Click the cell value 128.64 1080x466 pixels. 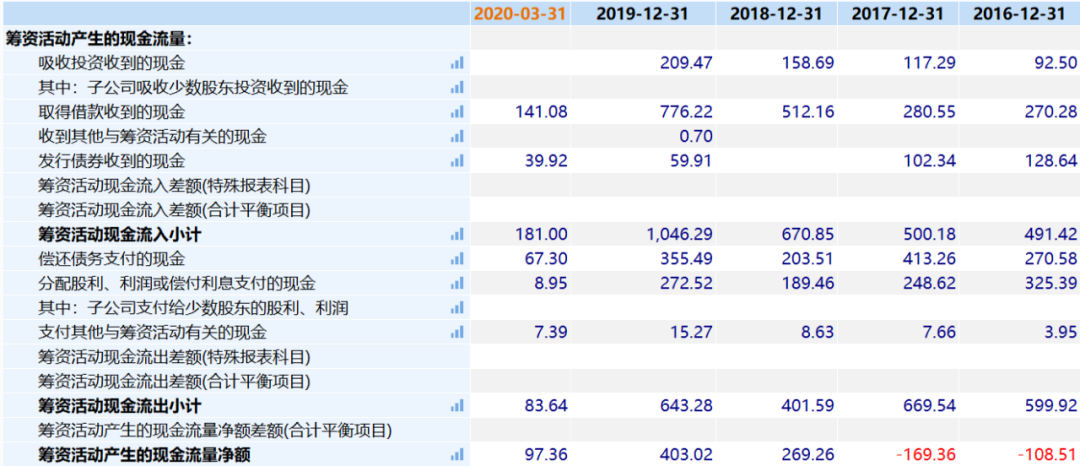click(1050, 162)
